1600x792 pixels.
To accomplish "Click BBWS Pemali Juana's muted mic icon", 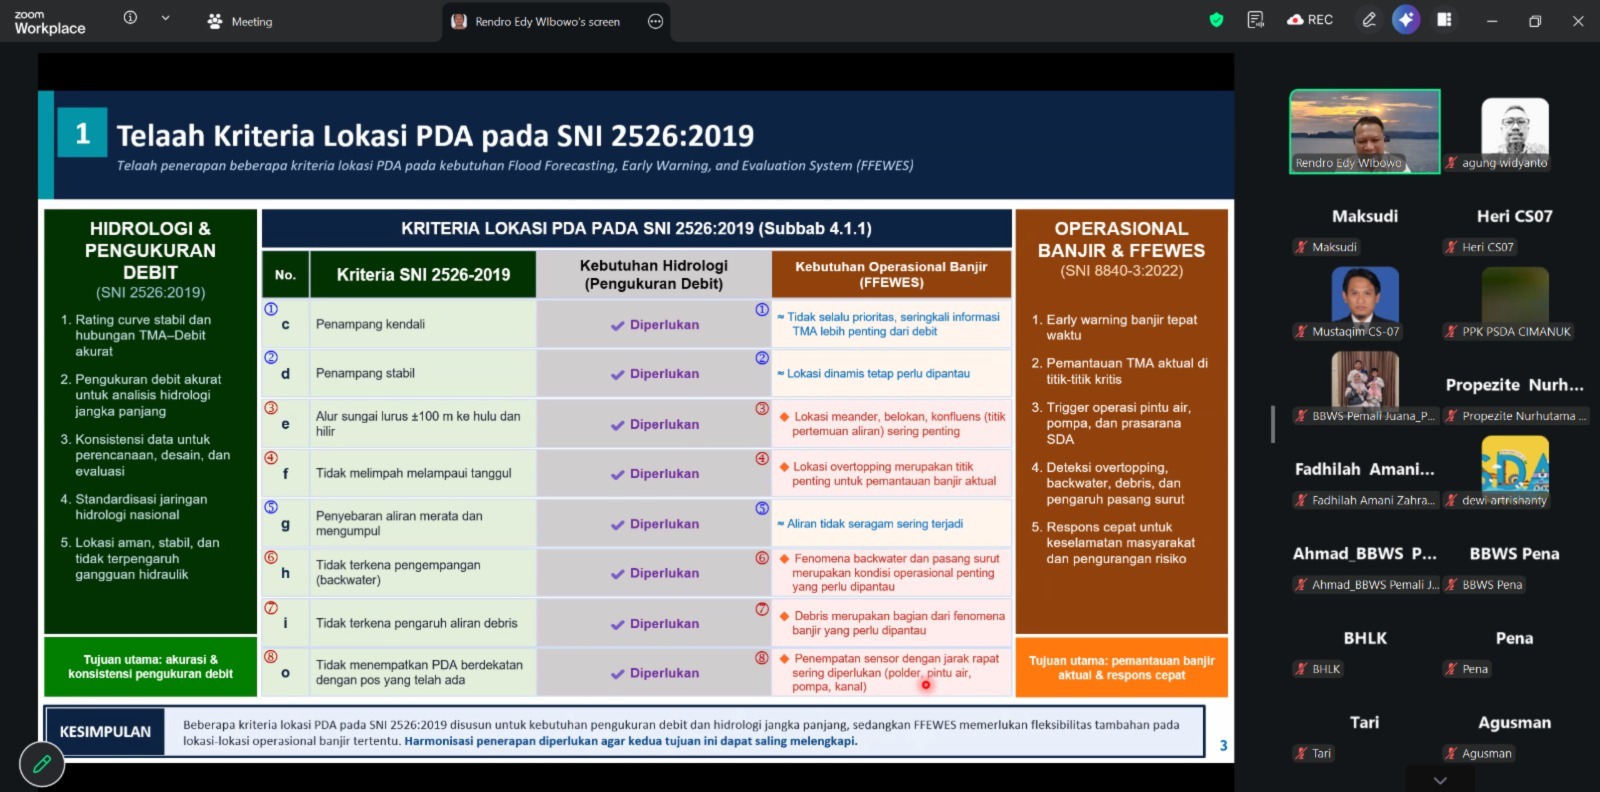I will click(x=1301, y=416).
